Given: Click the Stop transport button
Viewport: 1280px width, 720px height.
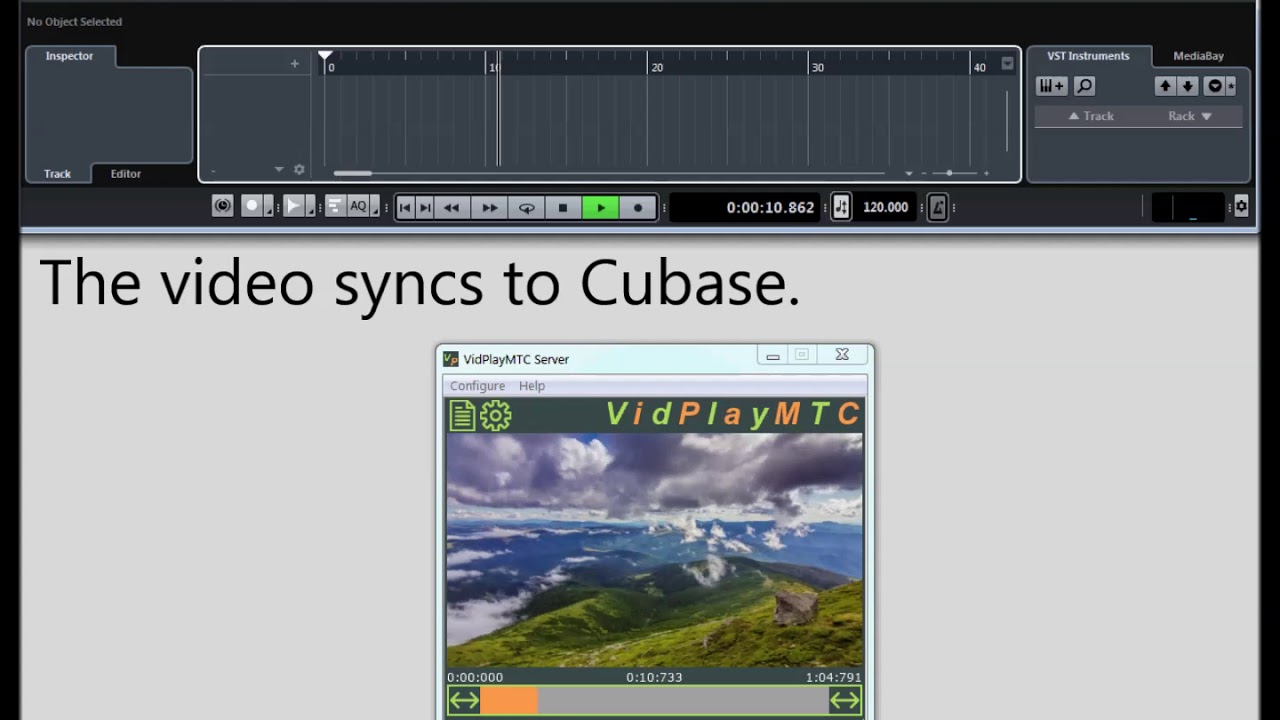Looking at the screenshot, I should pyautogui.click(x=562, y=207).
